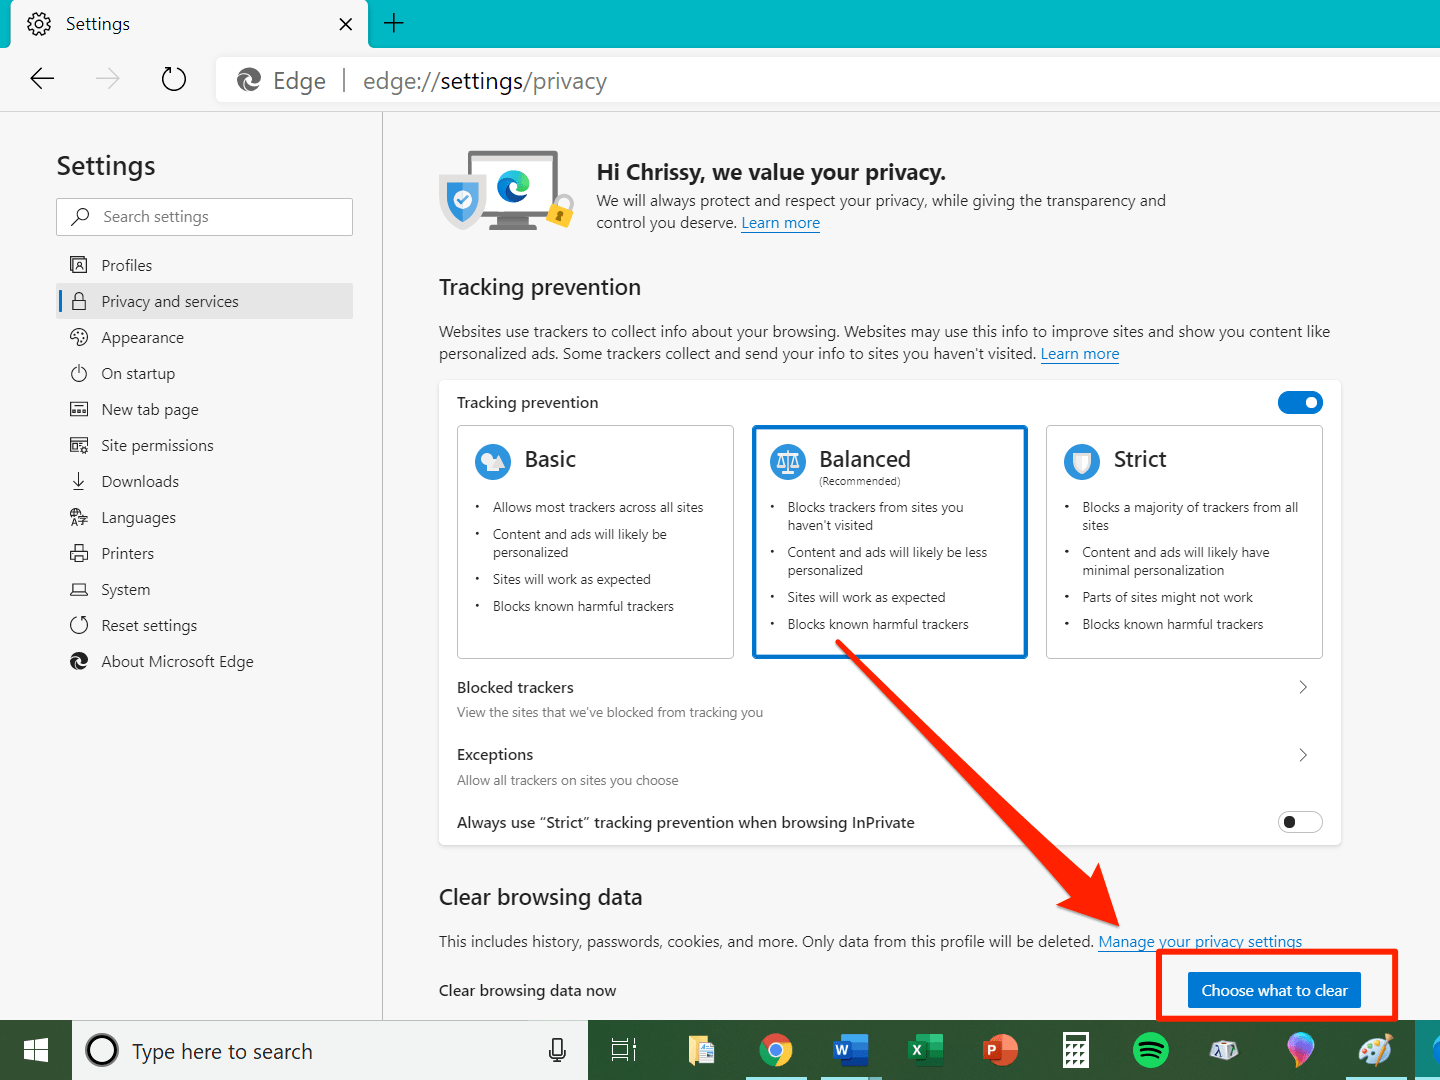
Task: Open File Explorer from taskbar
Action: 702,1050
